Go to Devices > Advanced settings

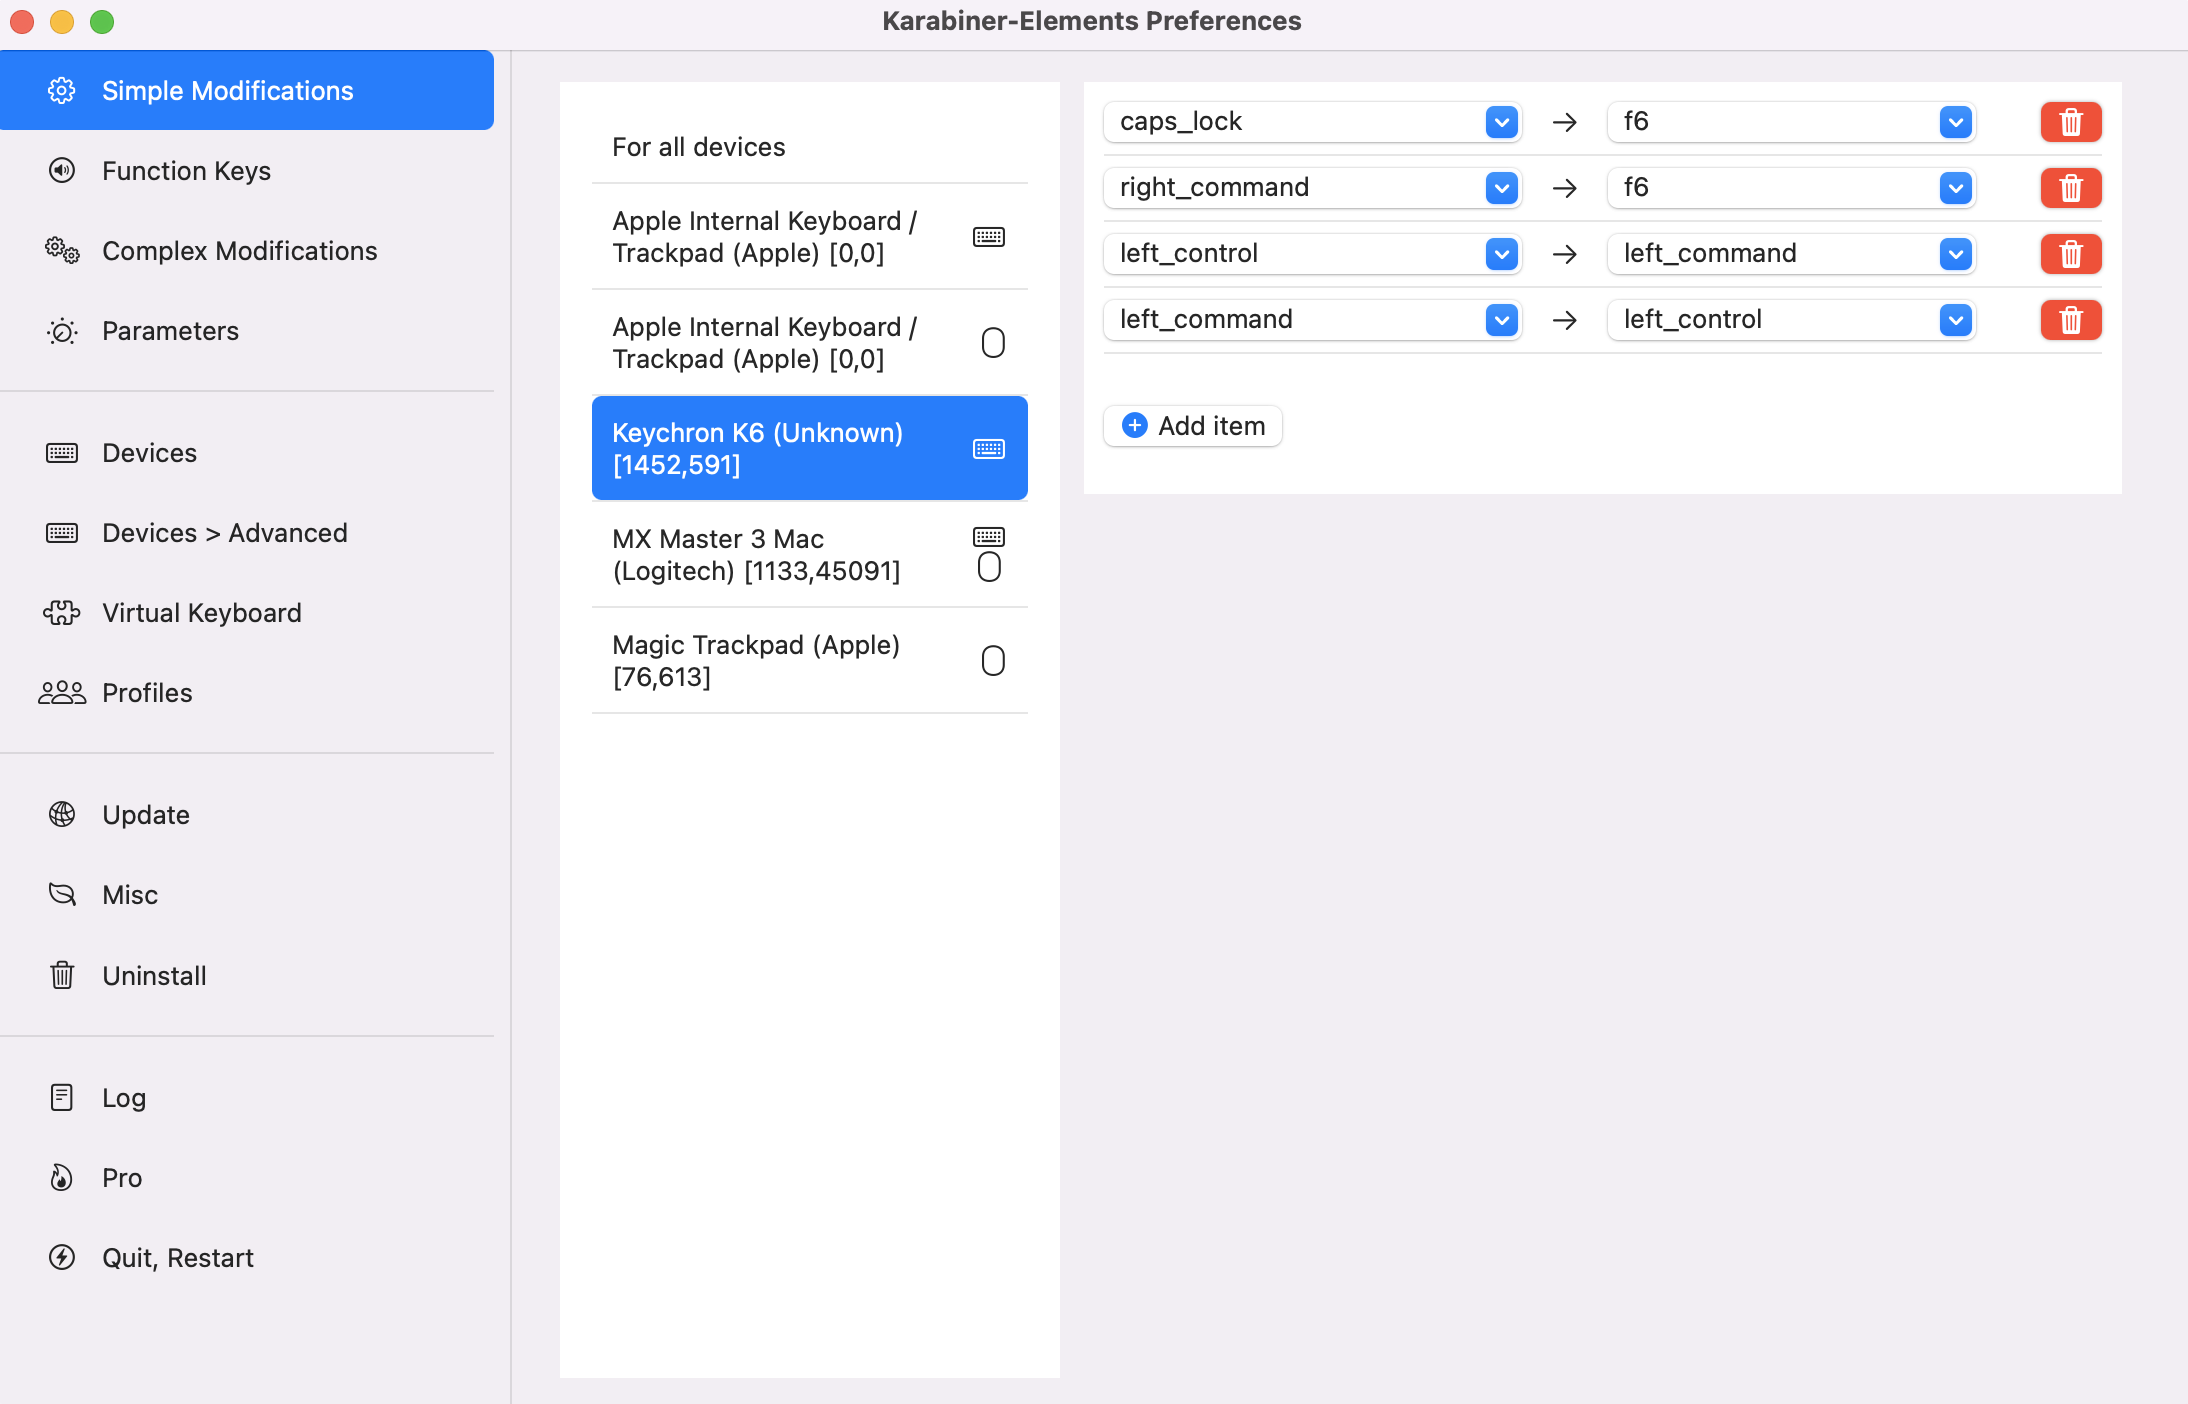(x=224, y=533)
